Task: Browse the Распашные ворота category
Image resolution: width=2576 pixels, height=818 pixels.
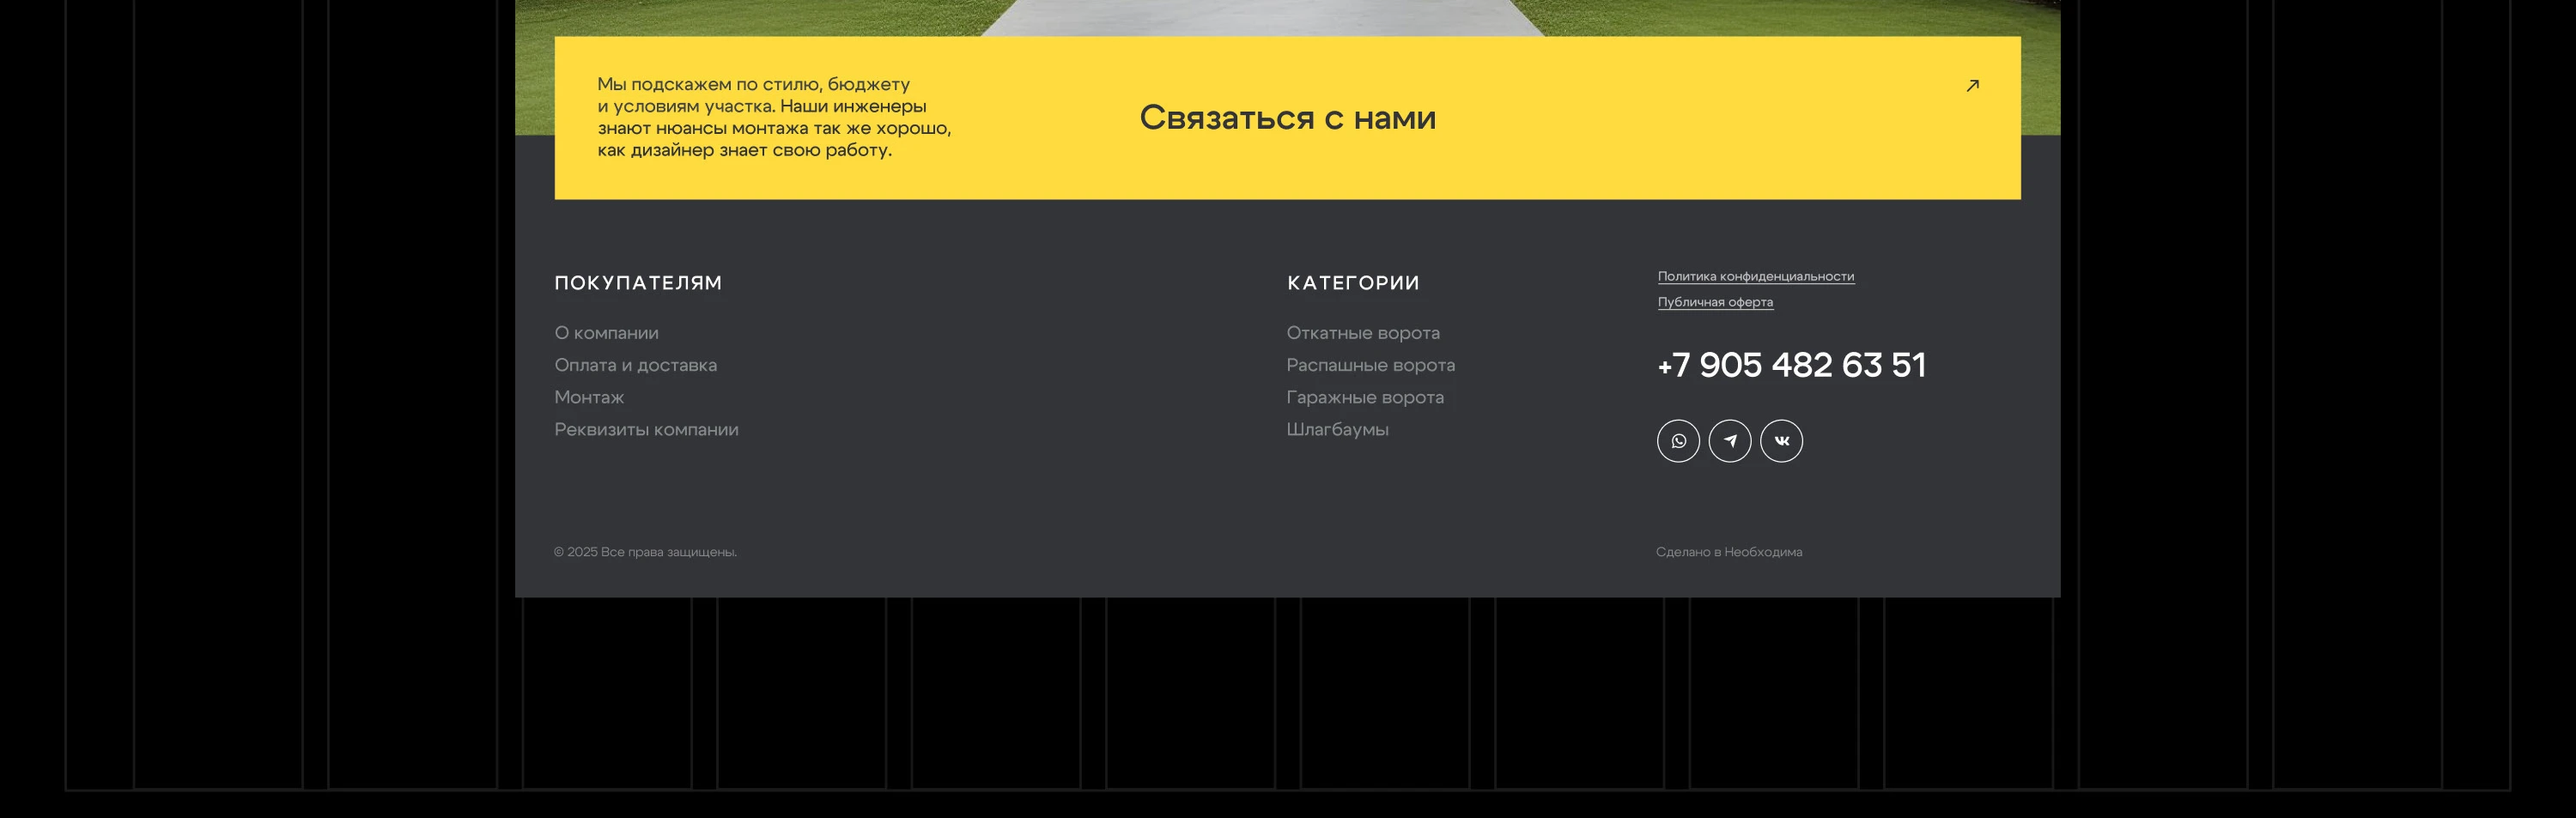Action: (x=1371, y=365)
